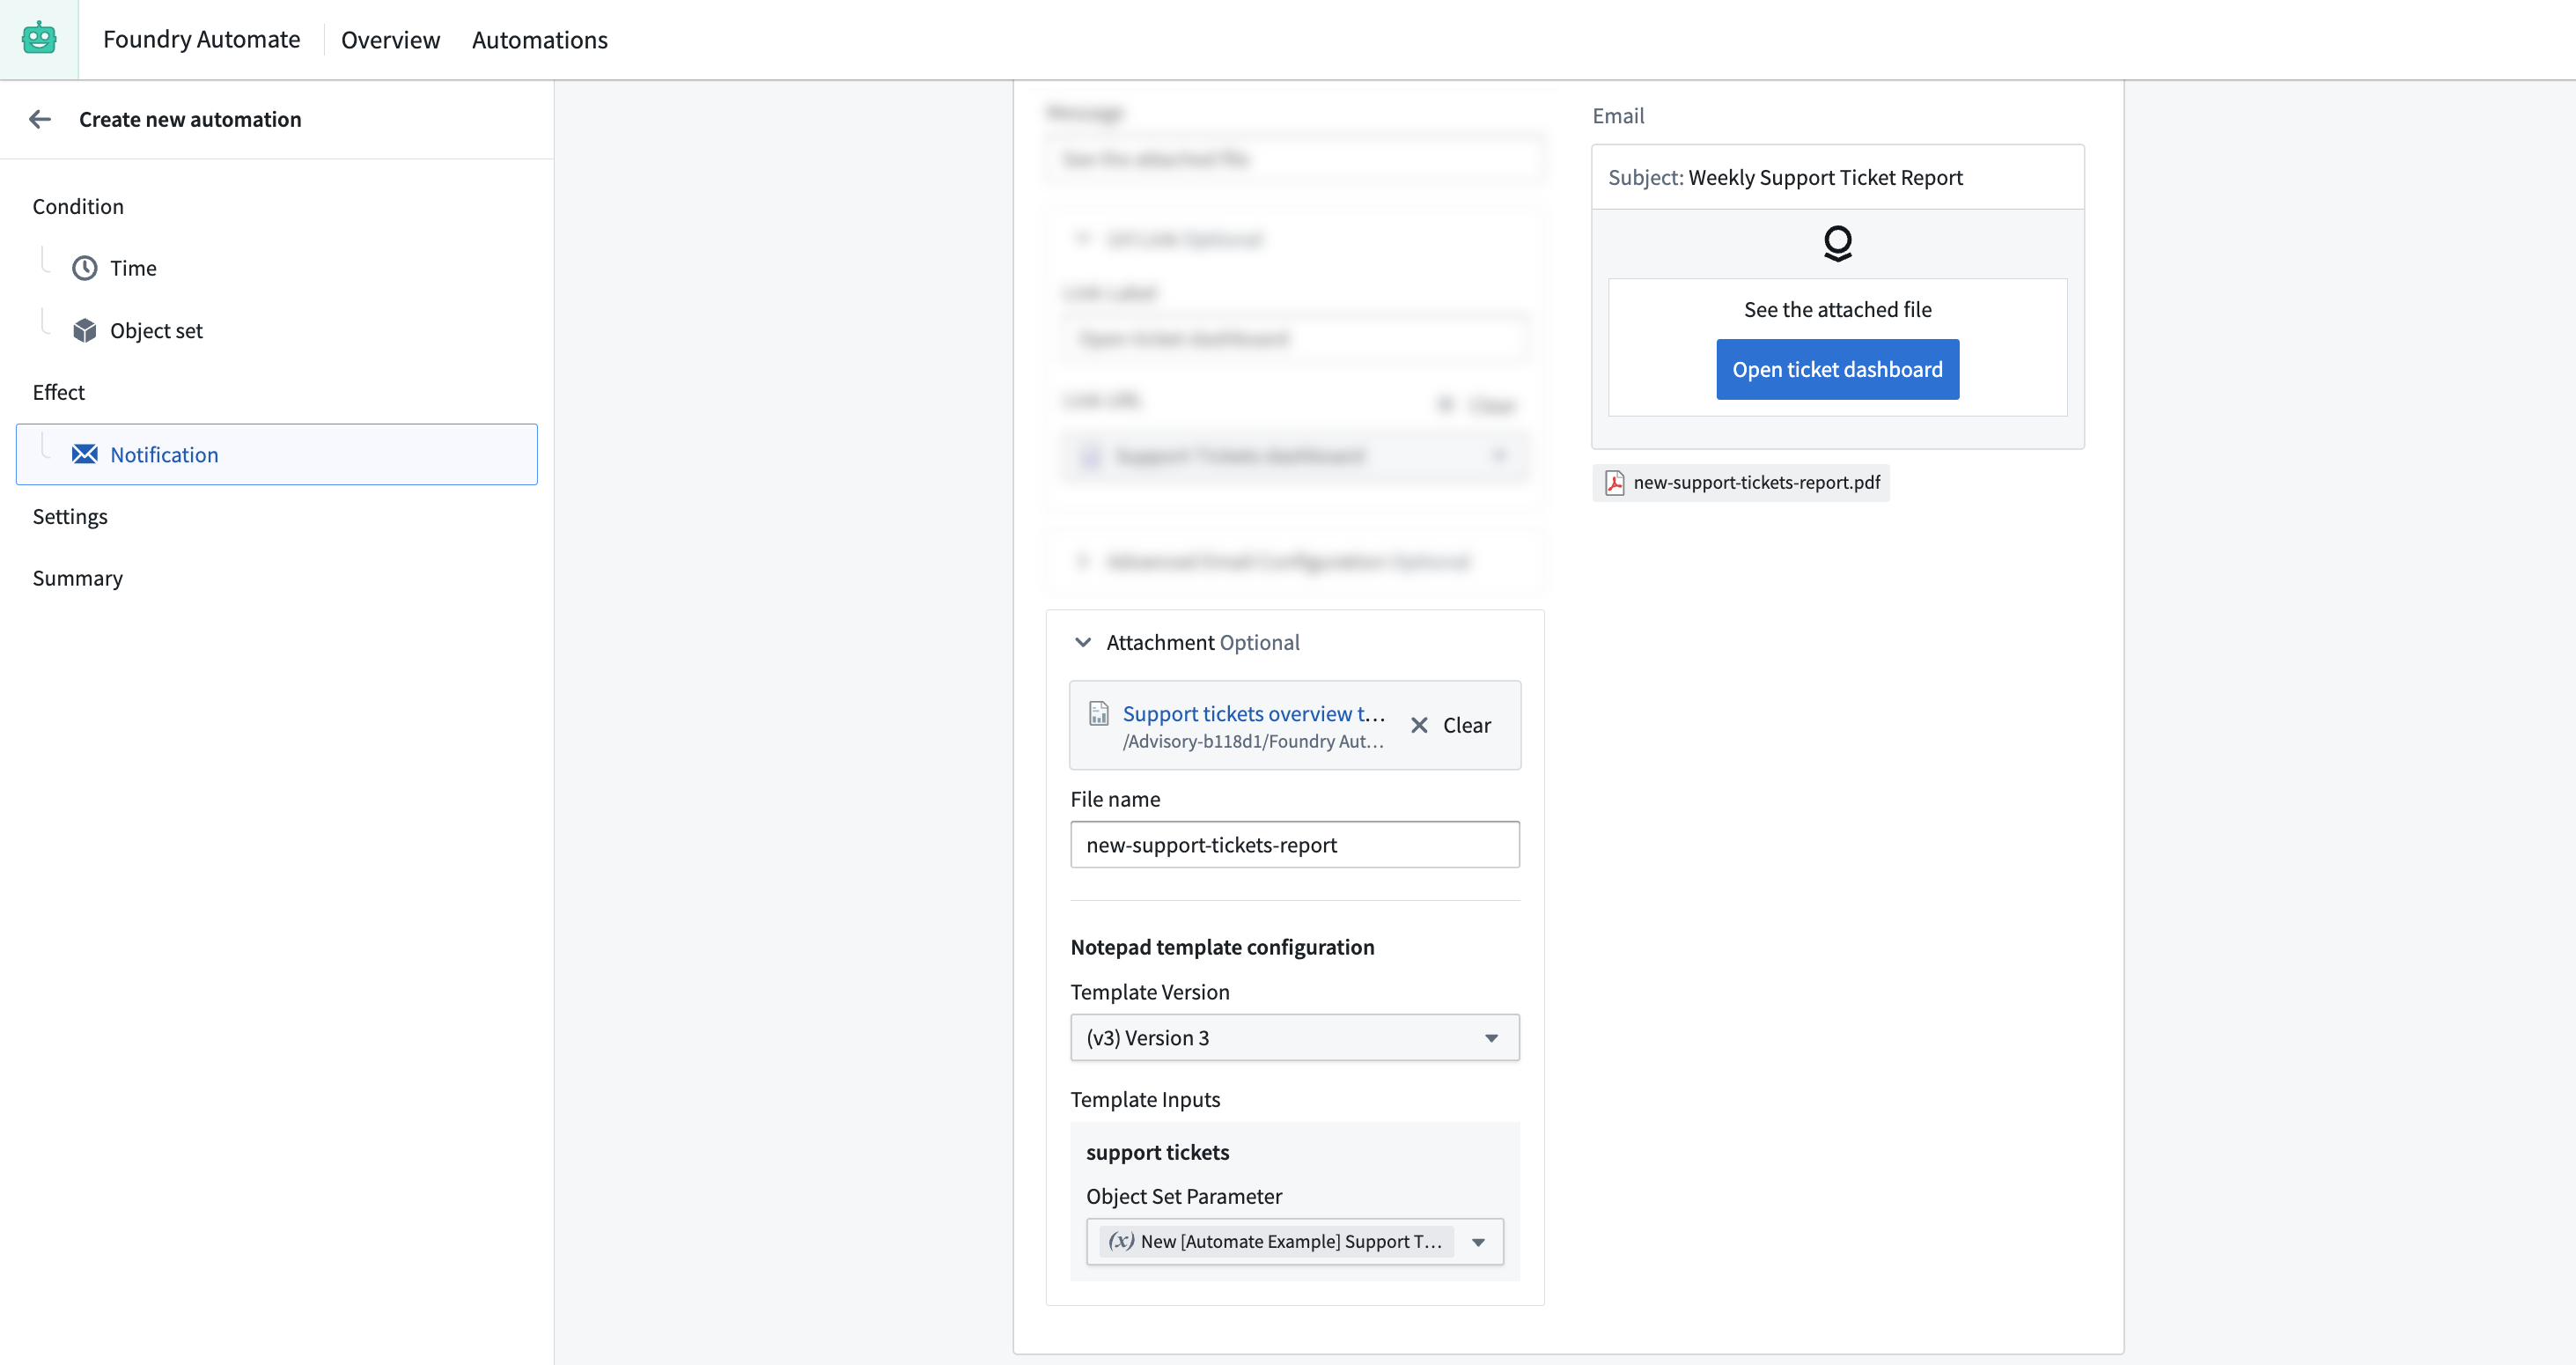2576x1365 pixels.
Task: Open the Automations menu tab
Action: tap(539, 40)
